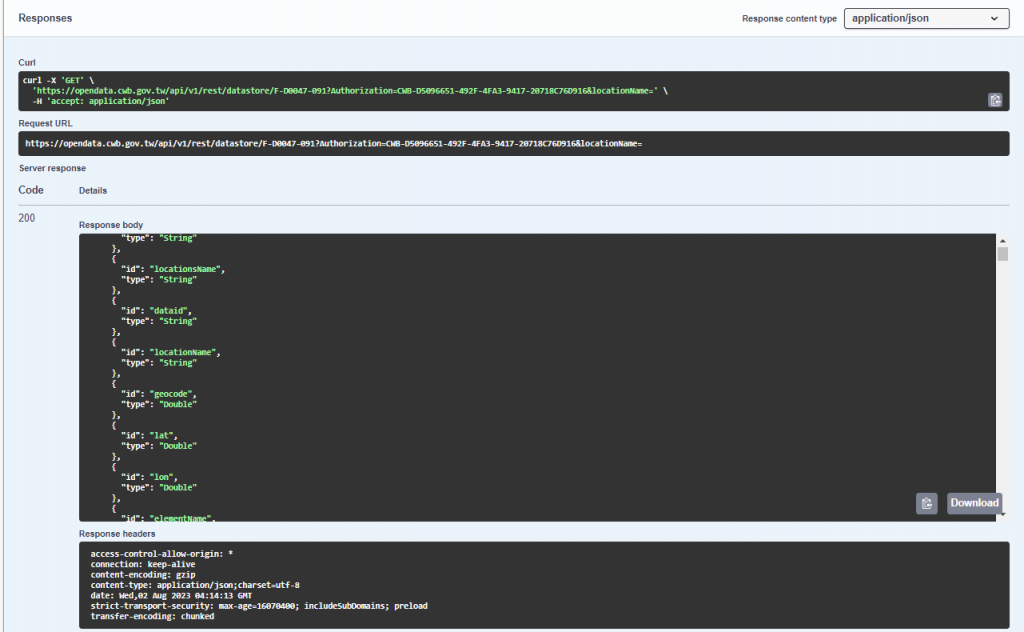Click the Code column header

coord(31,190)
